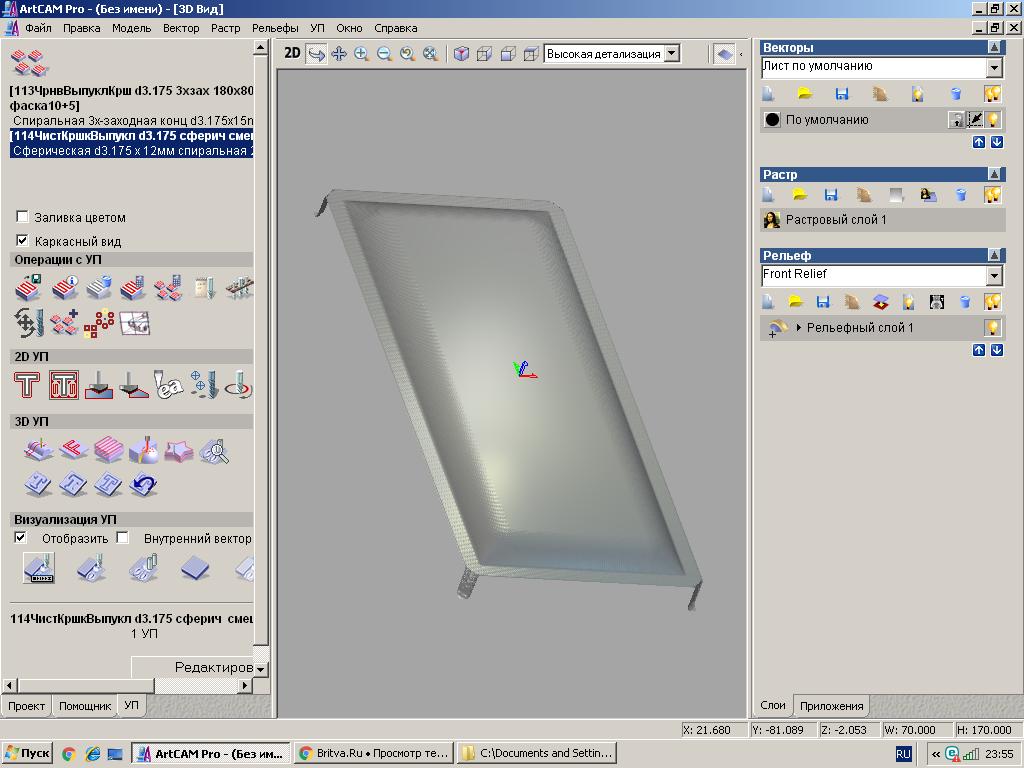Open the 2D profile toolpath tool
Screen dimensions: 1024x768
tap(29, 385)
